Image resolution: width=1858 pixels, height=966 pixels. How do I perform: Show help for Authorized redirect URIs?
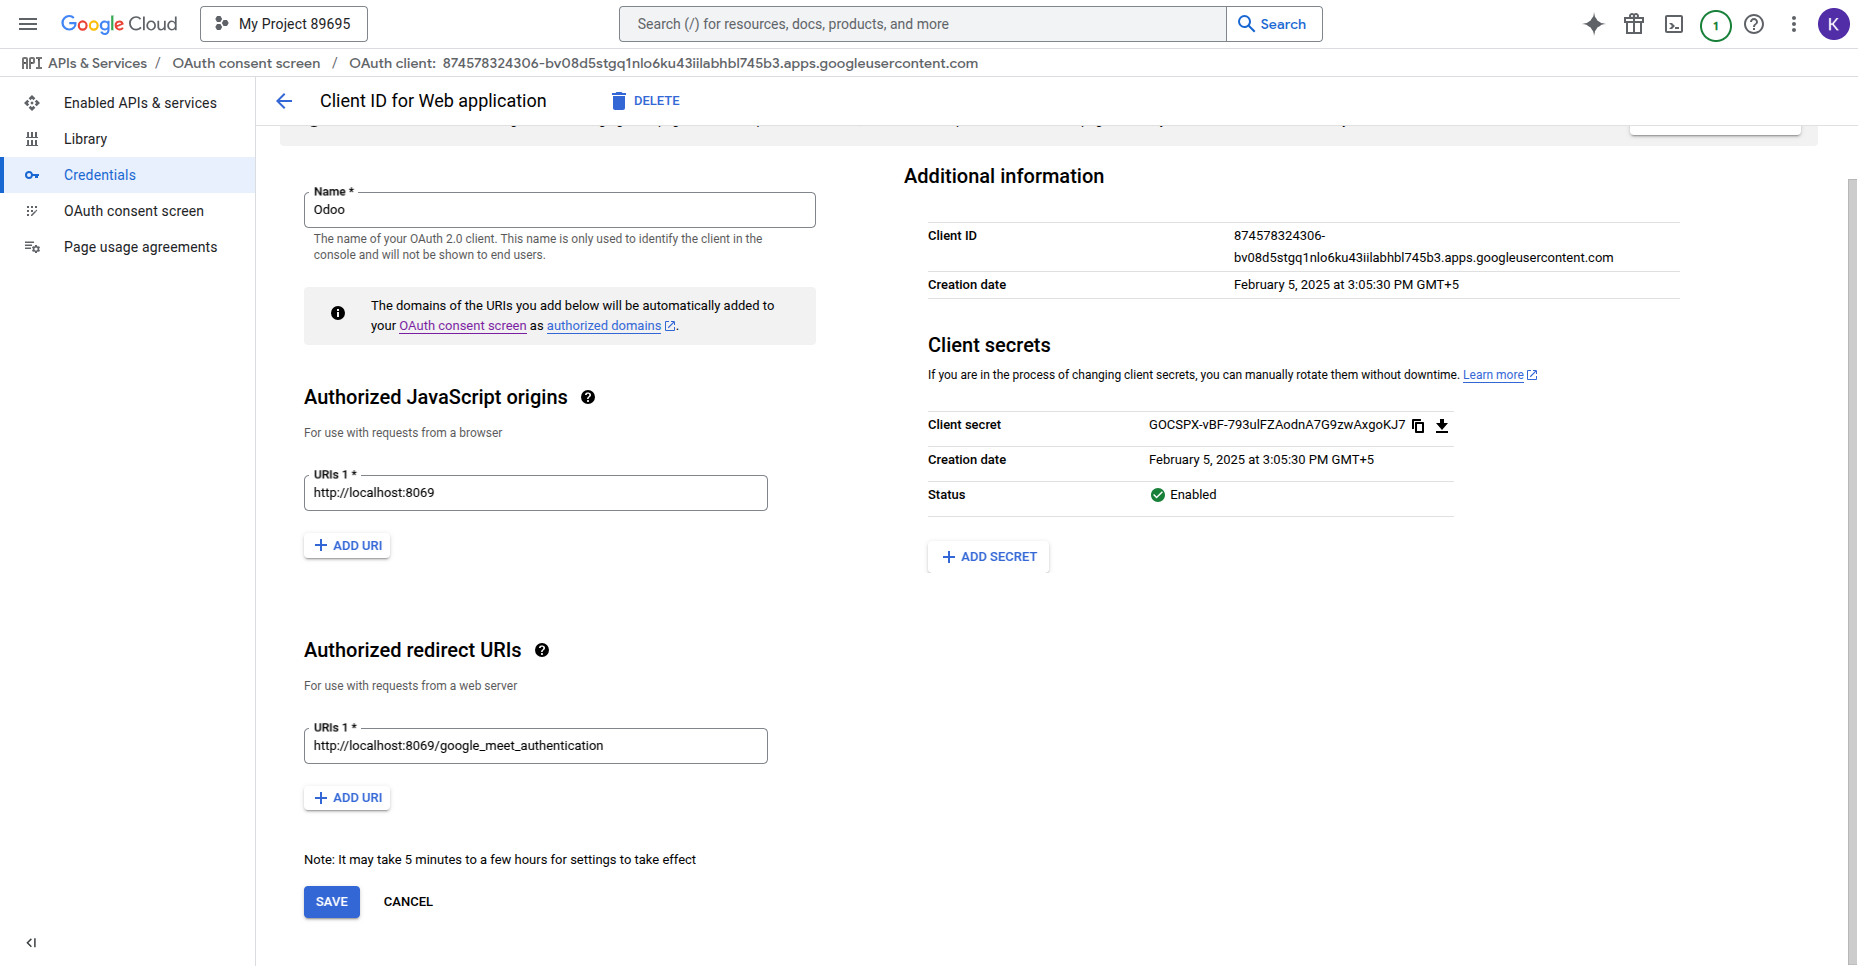542,650
